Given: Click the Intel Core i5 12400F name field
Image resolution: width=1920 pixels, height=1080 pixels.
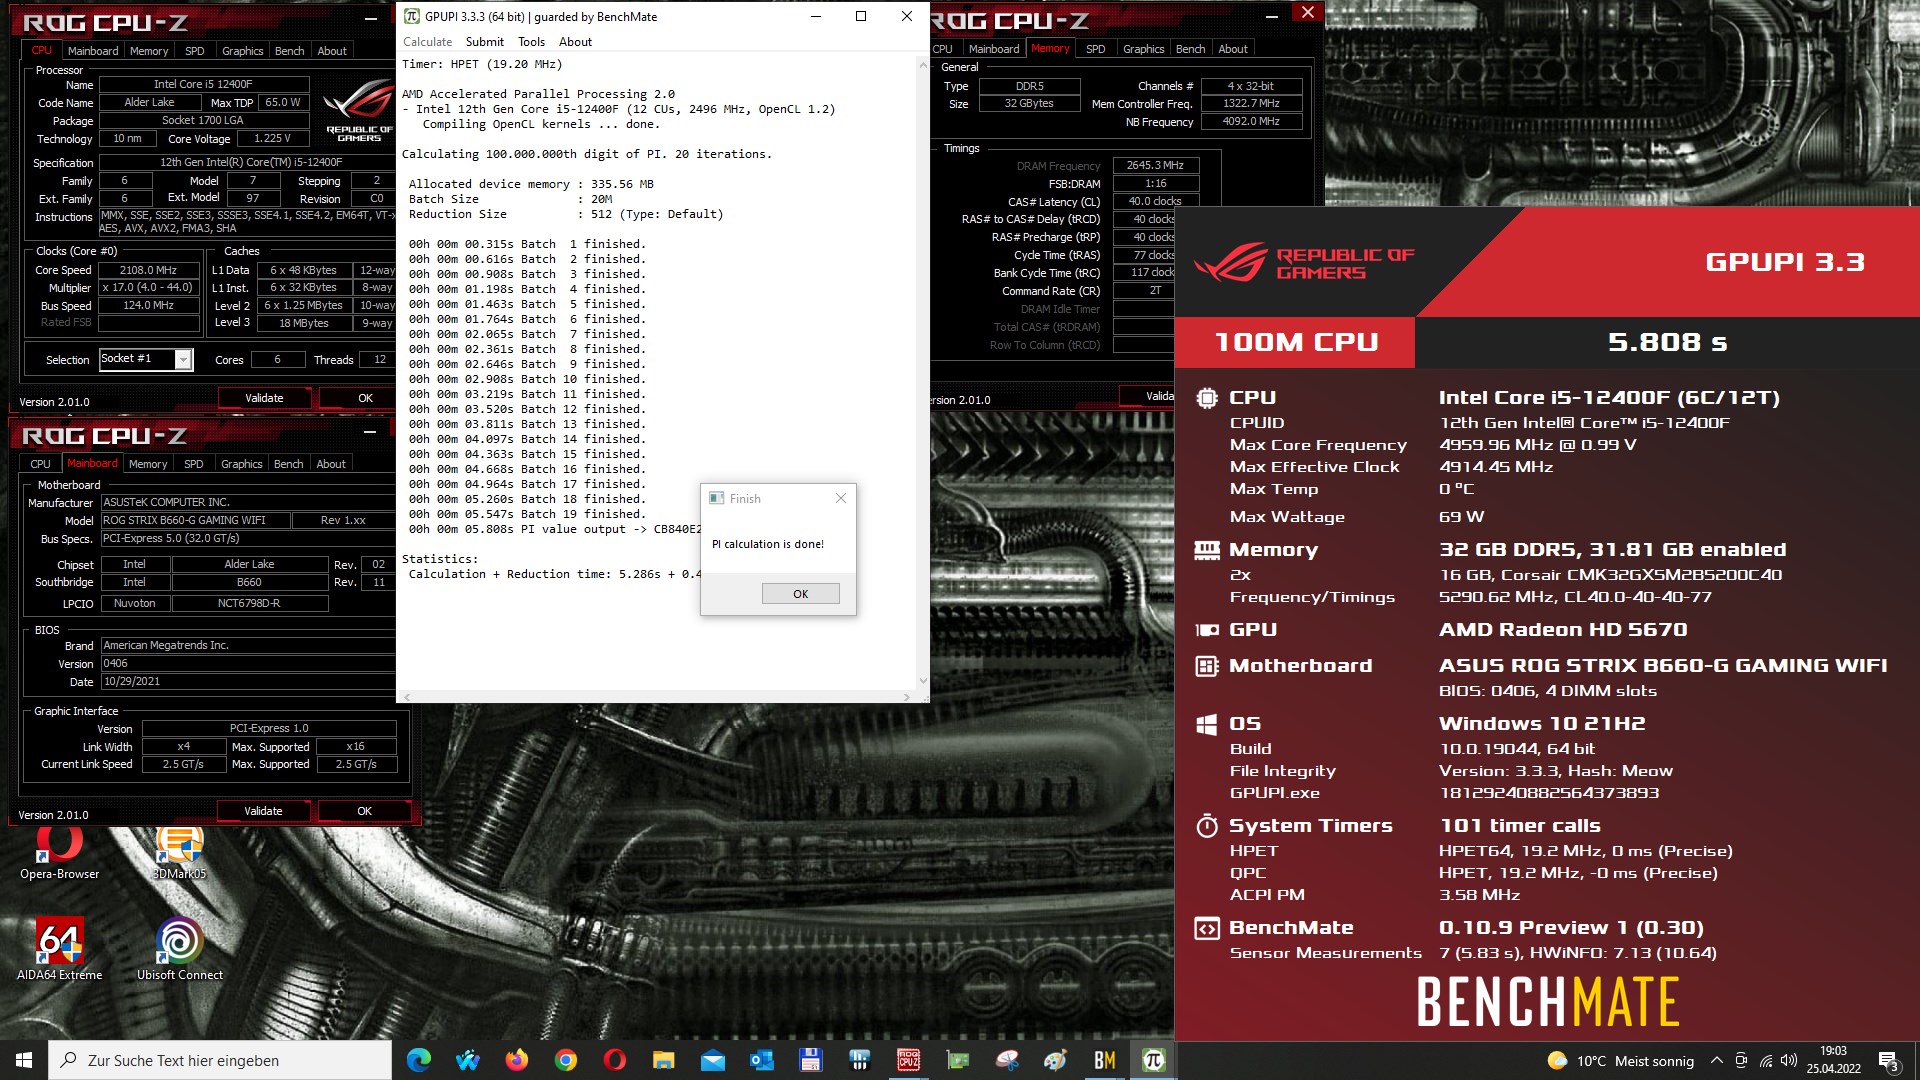Looking at the screenshot, I should 203,84.
